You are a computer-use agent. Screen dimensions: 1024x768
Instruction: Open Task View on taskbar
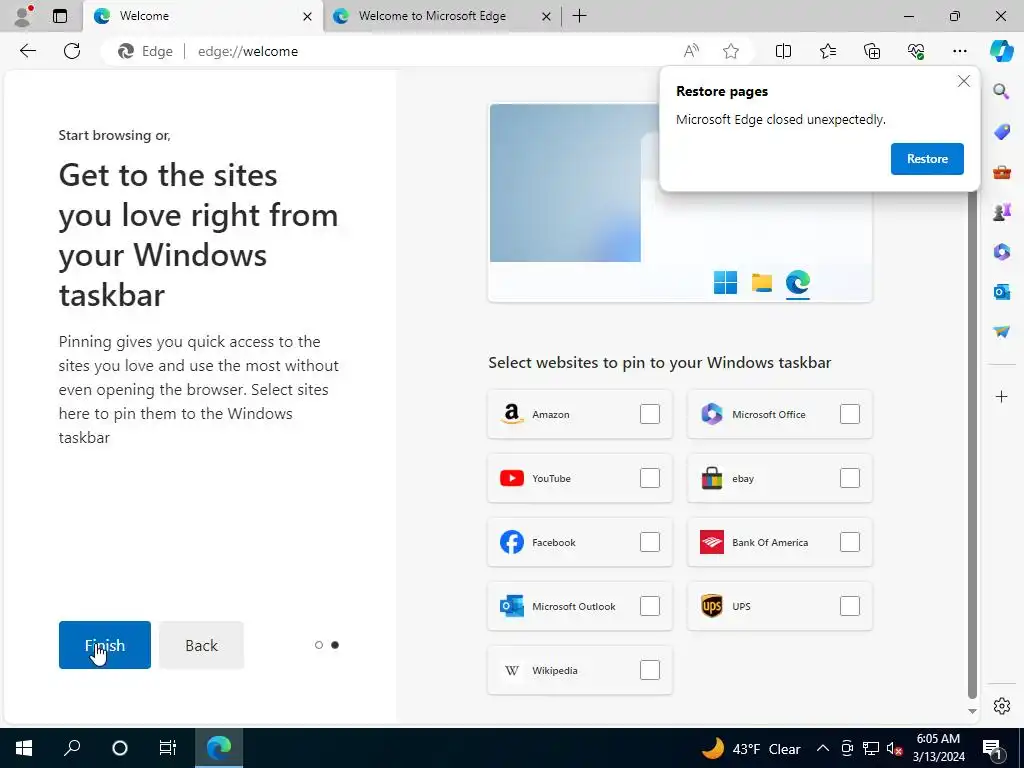(x=168, y=748)
